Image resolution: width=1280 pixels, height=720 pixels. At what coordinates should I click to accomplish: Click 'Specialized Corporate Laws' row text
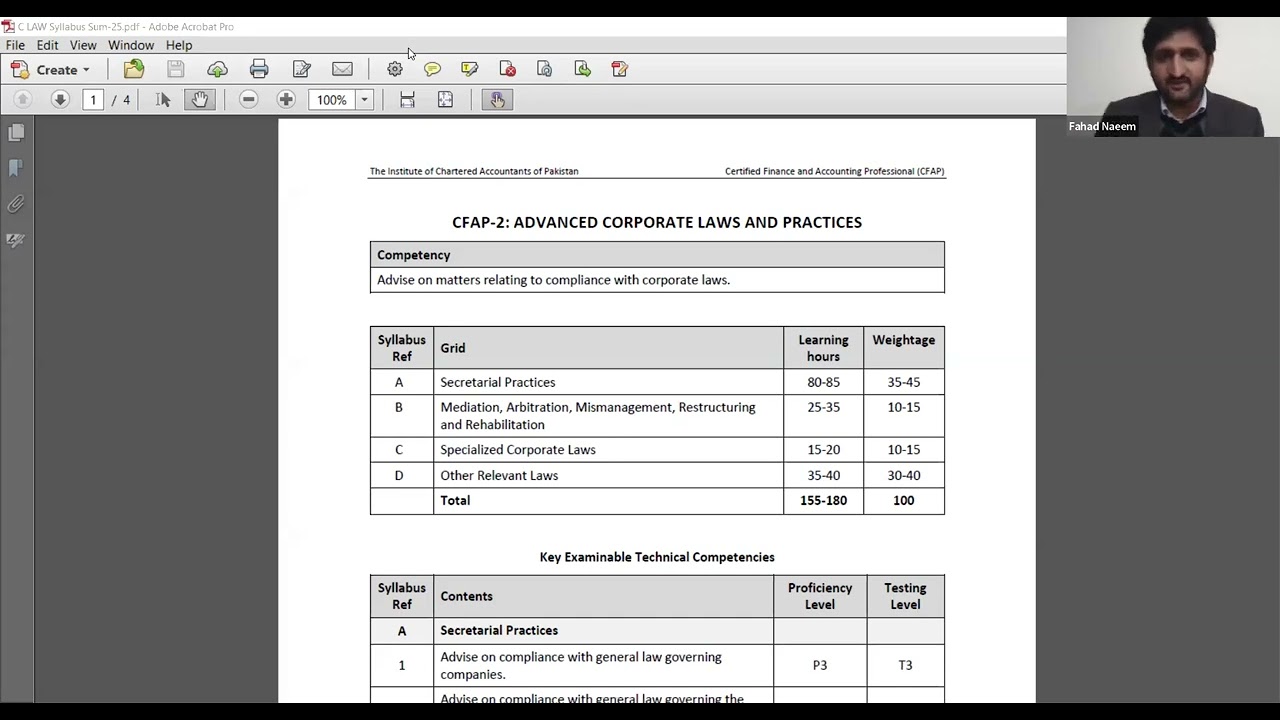point(518,450)
